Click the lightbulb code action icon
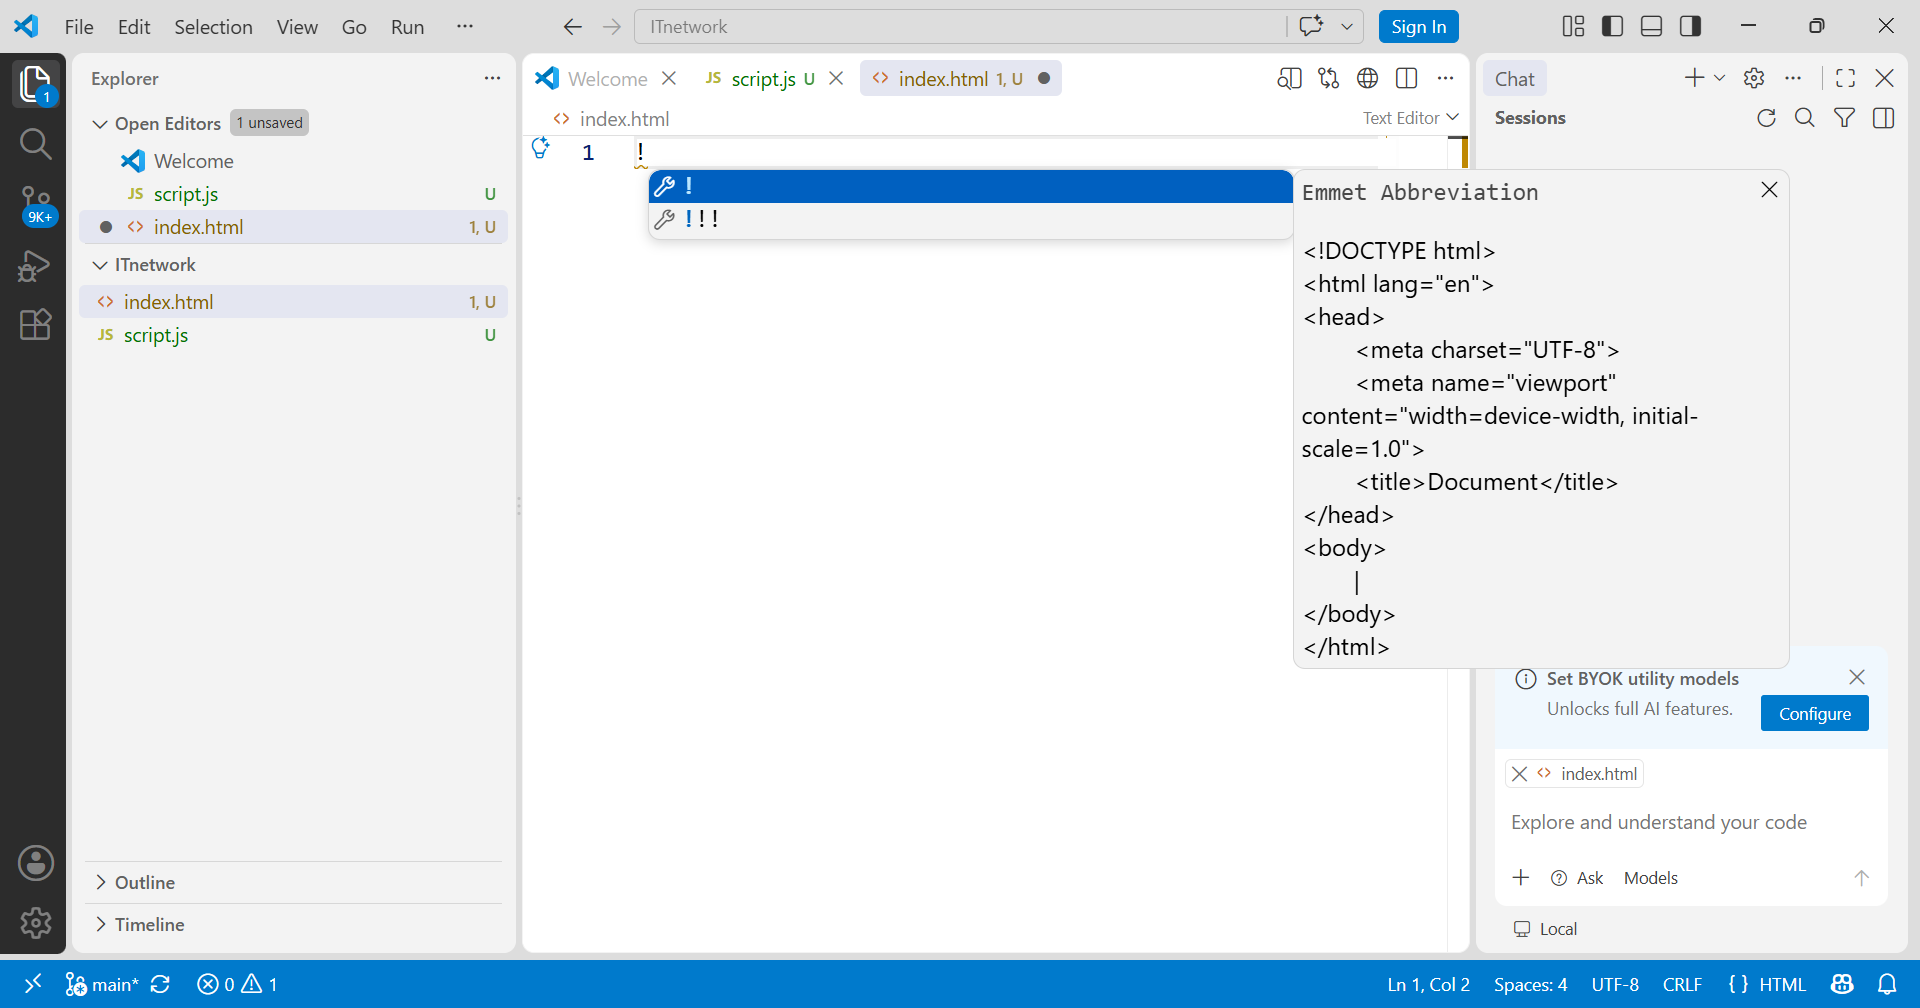The height and width of the screenshot is (1008, 1920). (540, 148)
